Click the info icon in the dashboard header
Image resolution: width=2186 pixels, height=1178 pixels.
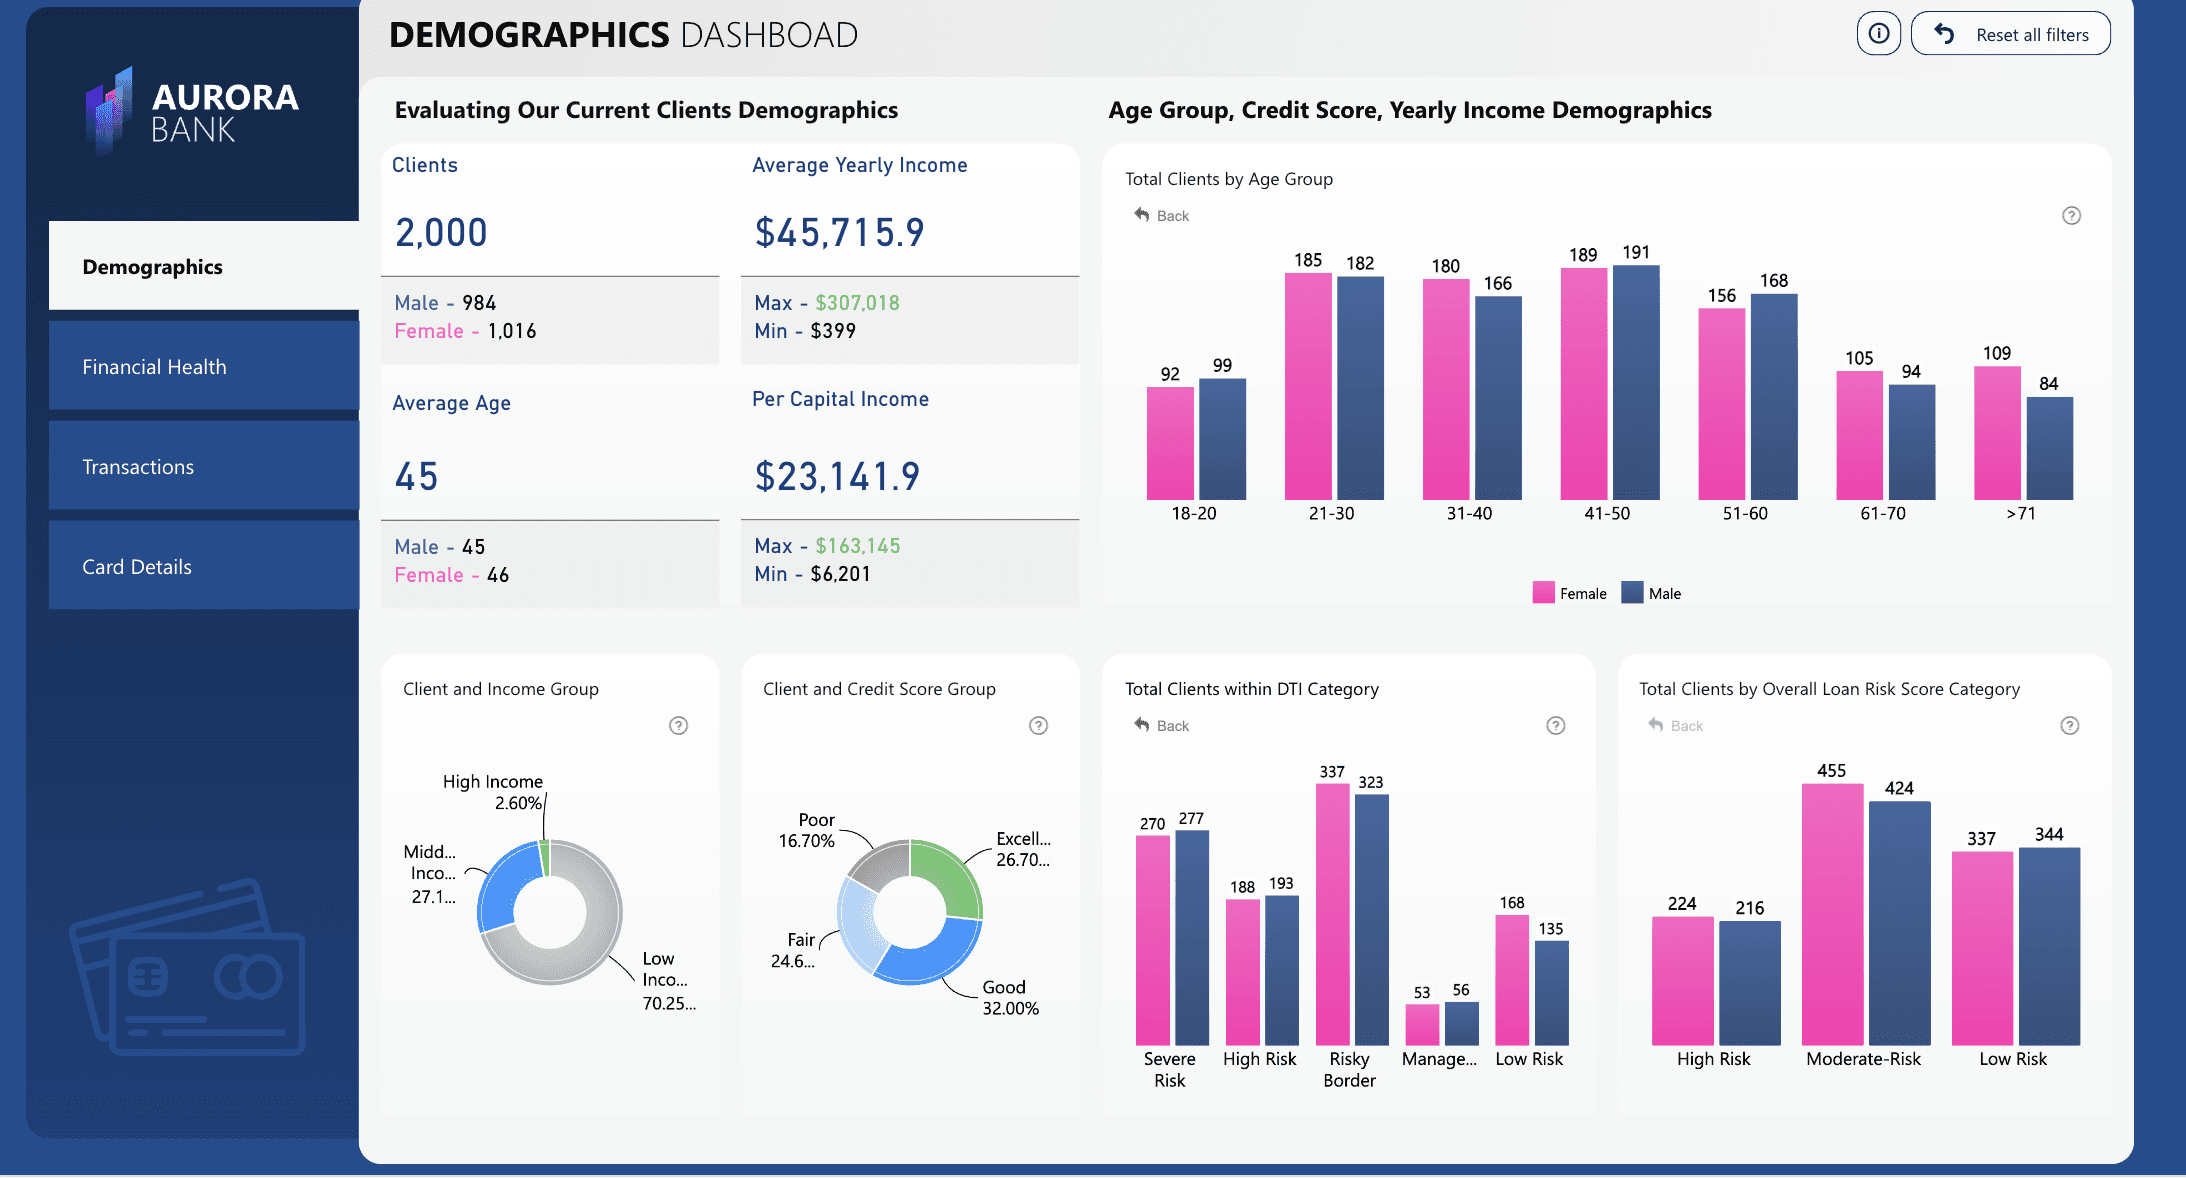(x=1878, y=34)
